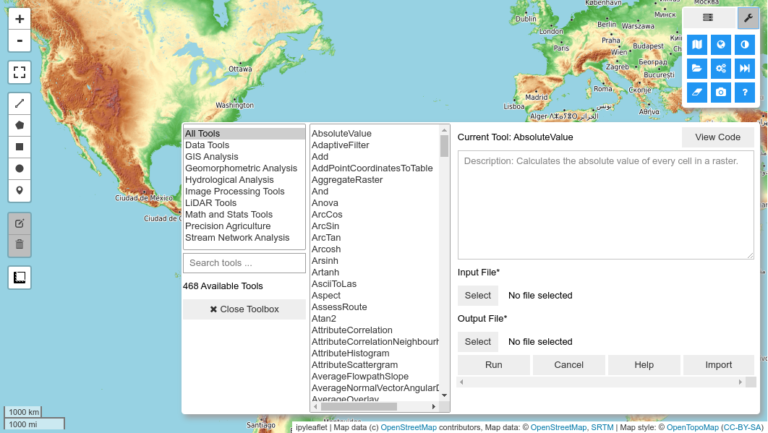The width and height of the screenshot is (768, 433).
Task: Click the split-map contrast icon
Action: [744, 45]
